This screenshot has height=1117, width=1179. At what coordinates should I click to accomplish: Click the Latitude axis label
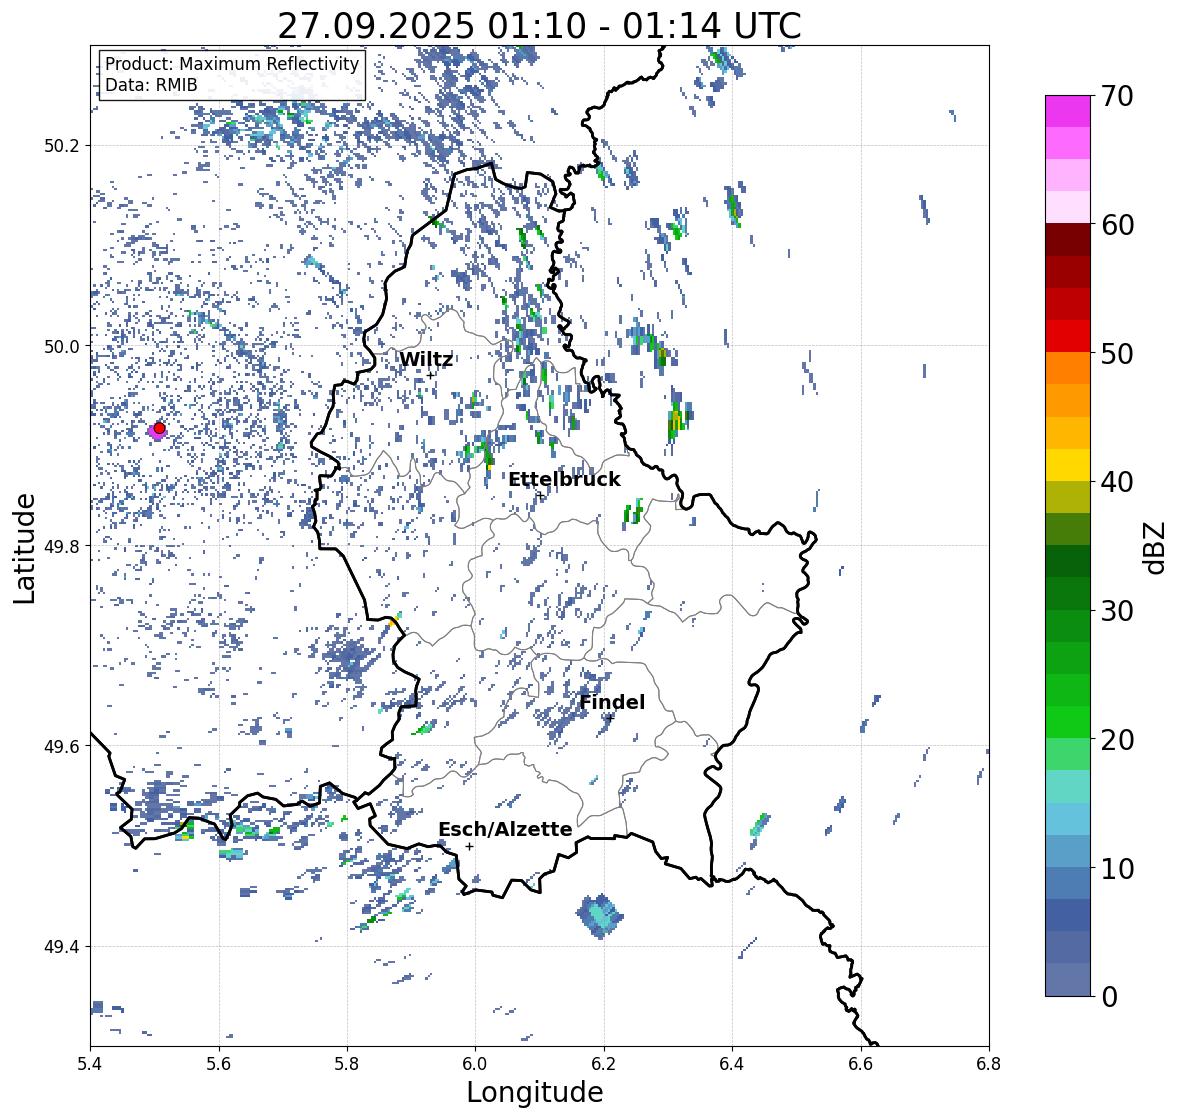point(24,548)
